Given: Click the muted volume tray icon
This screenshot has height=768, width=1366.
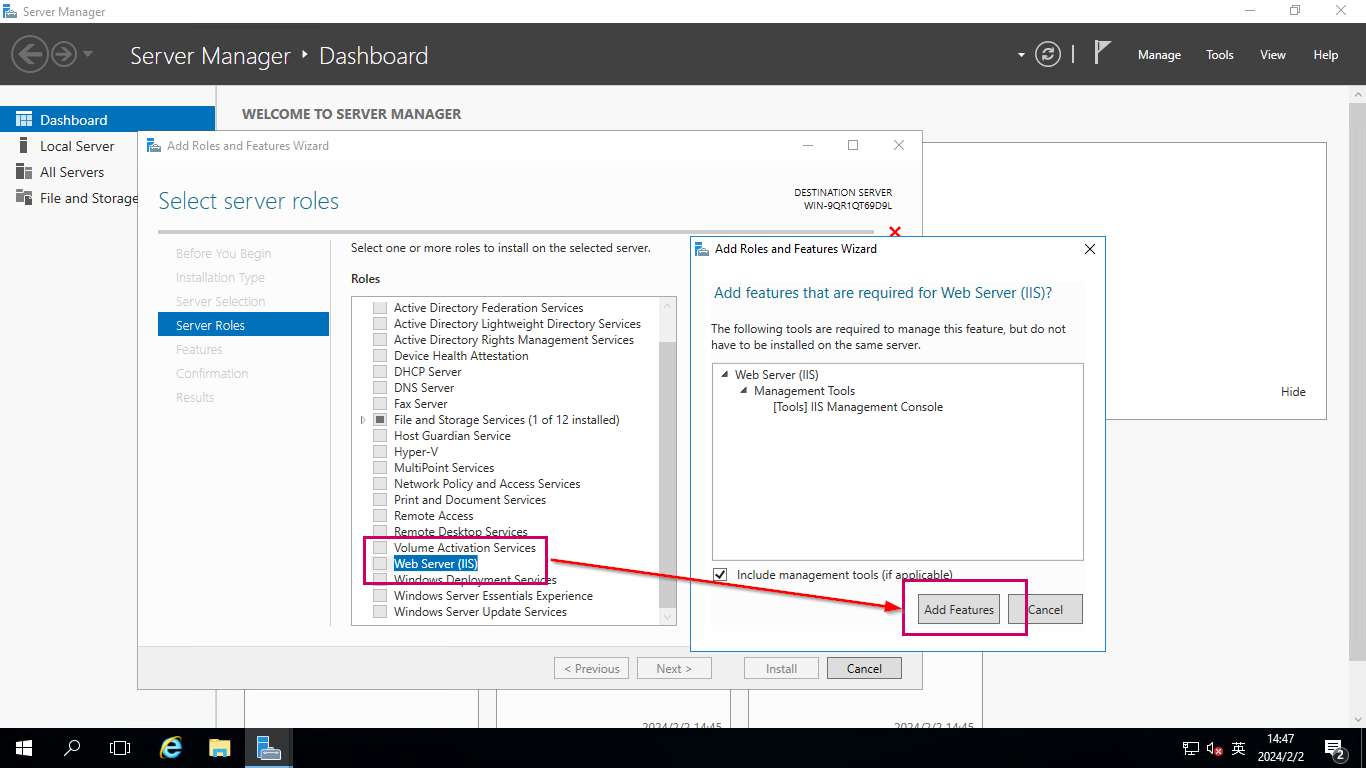Looking at the screenshot, I should pyautogui.click(x=1215, y=748).
